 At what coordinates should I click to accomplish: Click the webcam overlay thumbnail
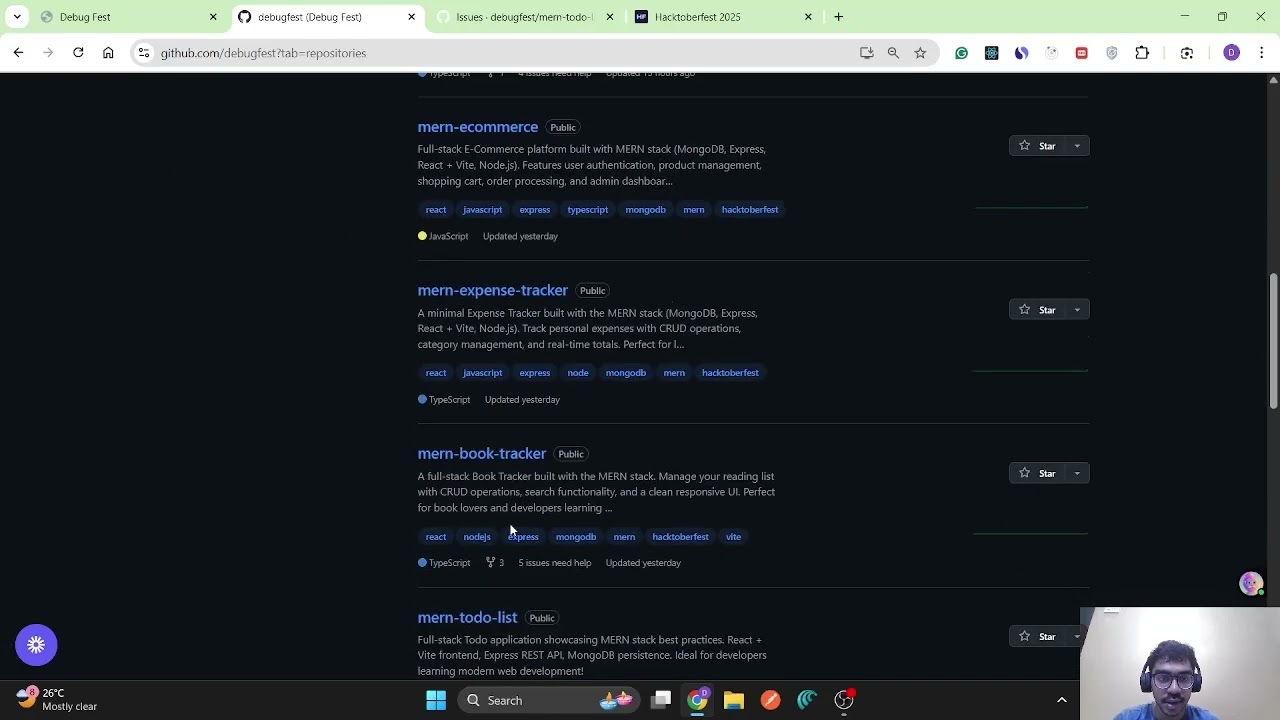(x=1180, y=665)
